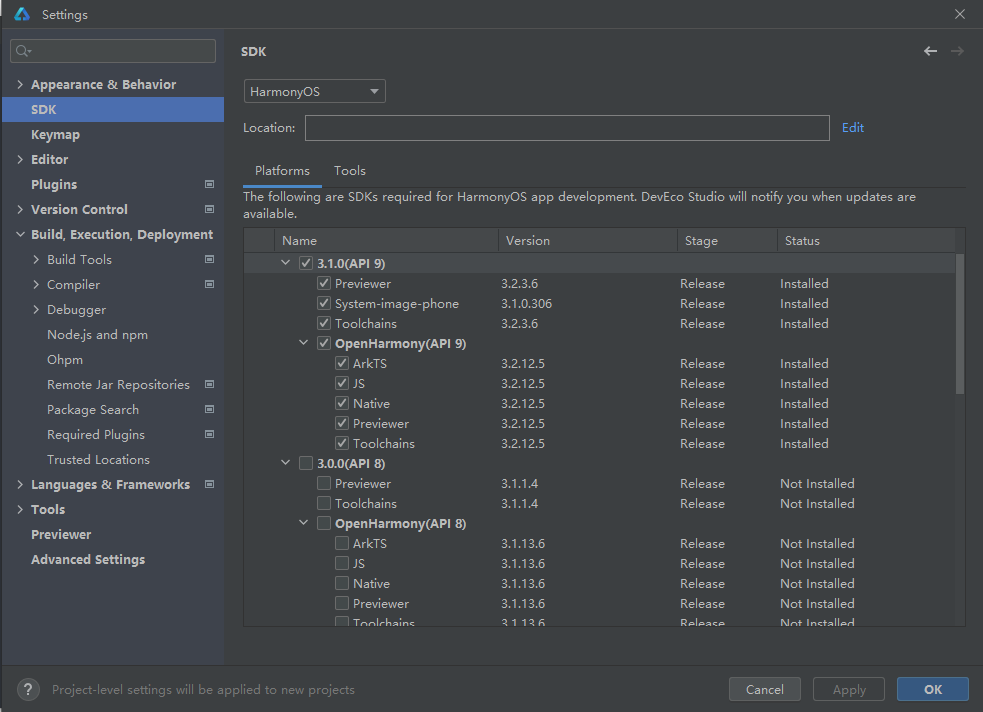
Task: Expand the Editor section
Action: point(20,159)
